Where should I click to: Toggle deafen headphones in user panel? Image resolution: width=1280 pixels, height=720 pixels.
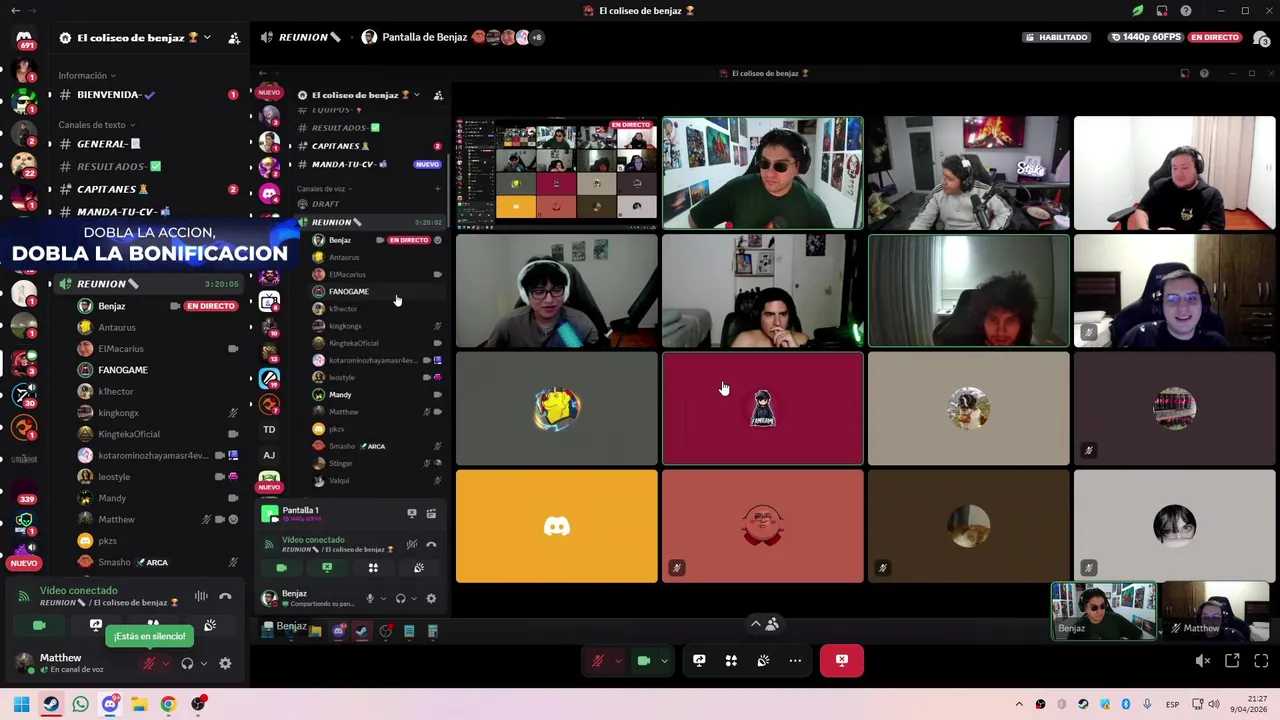click(x=187, y=663)
